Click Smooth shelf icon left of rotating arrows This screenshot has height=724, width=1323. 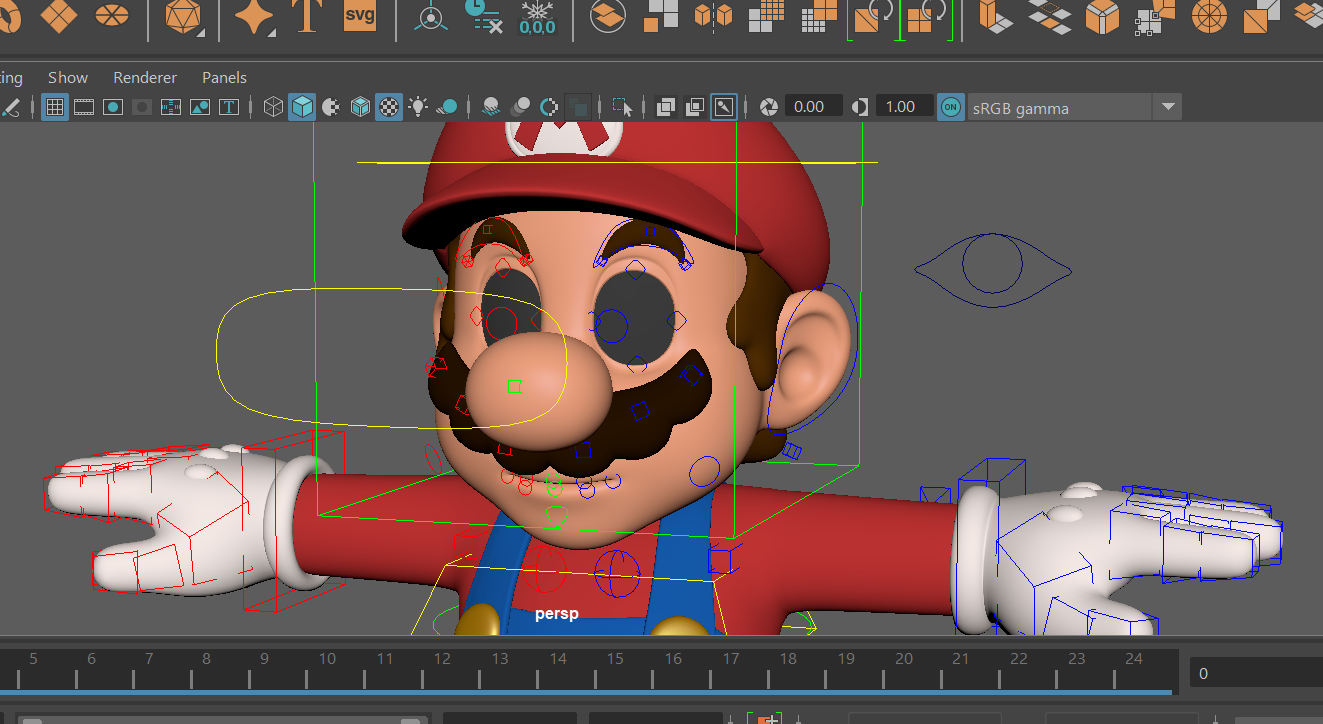(766, 16)
